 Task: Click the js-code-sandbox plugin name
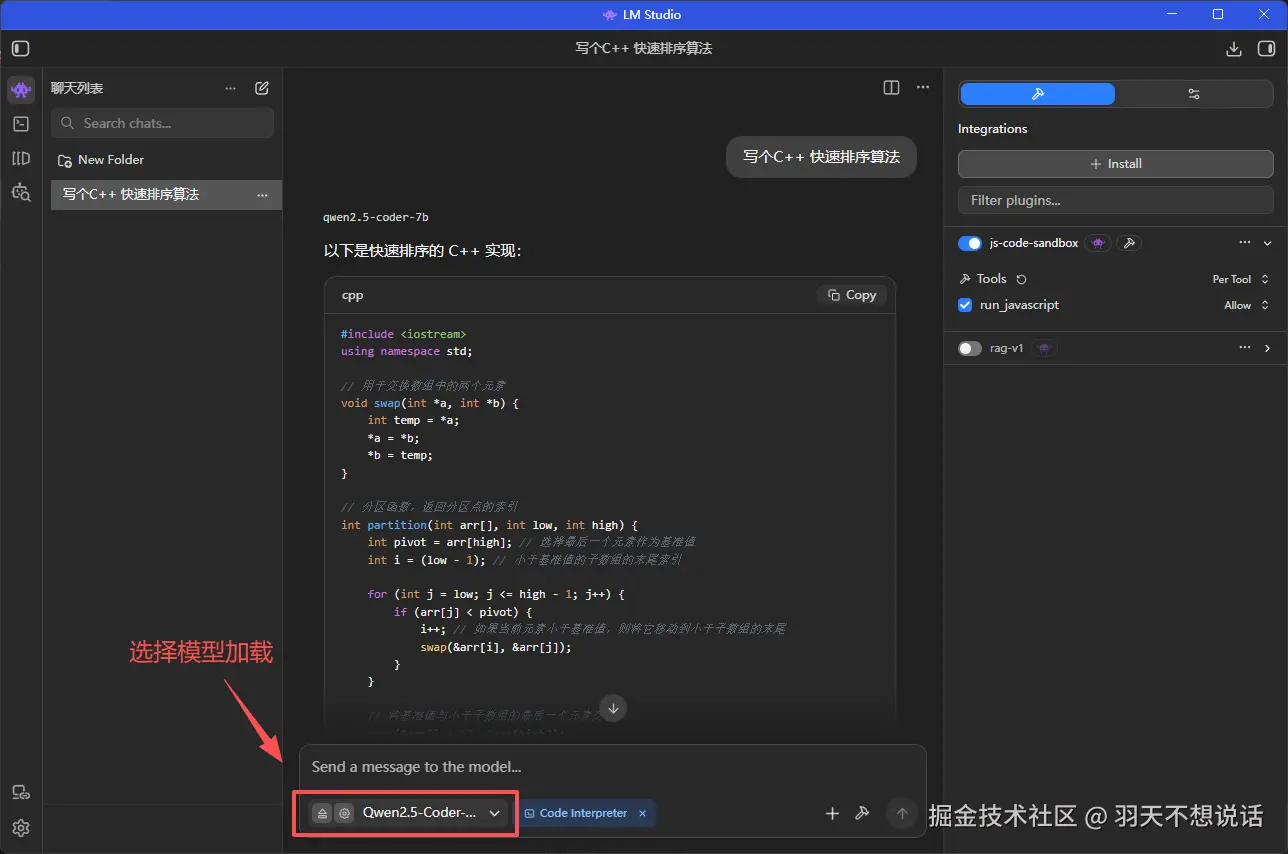[x=1034, y=243]
